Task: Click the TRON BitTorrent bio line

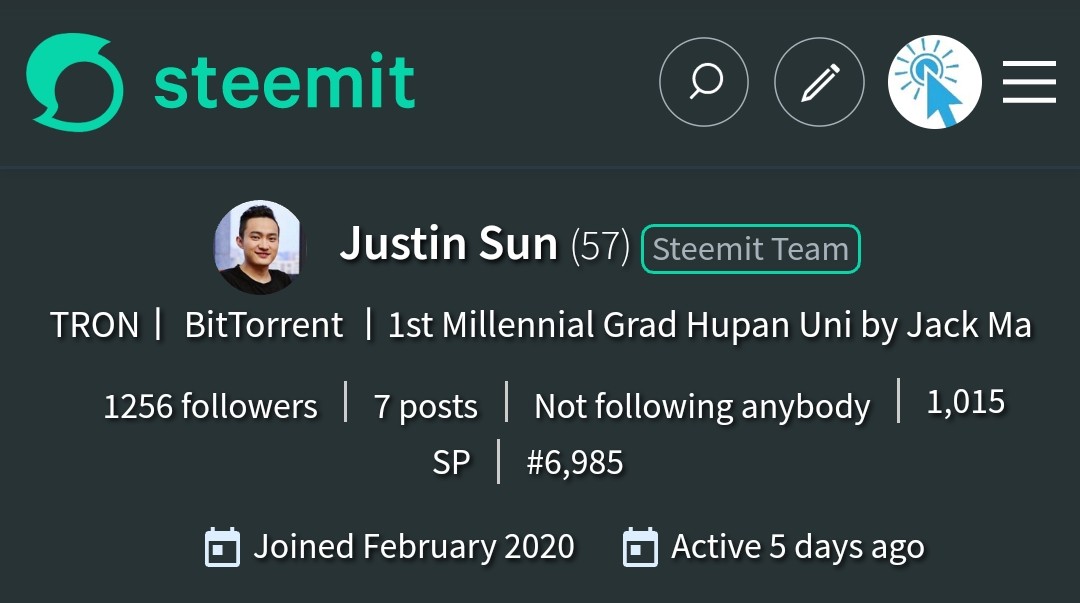Action: tap(540, 325)
